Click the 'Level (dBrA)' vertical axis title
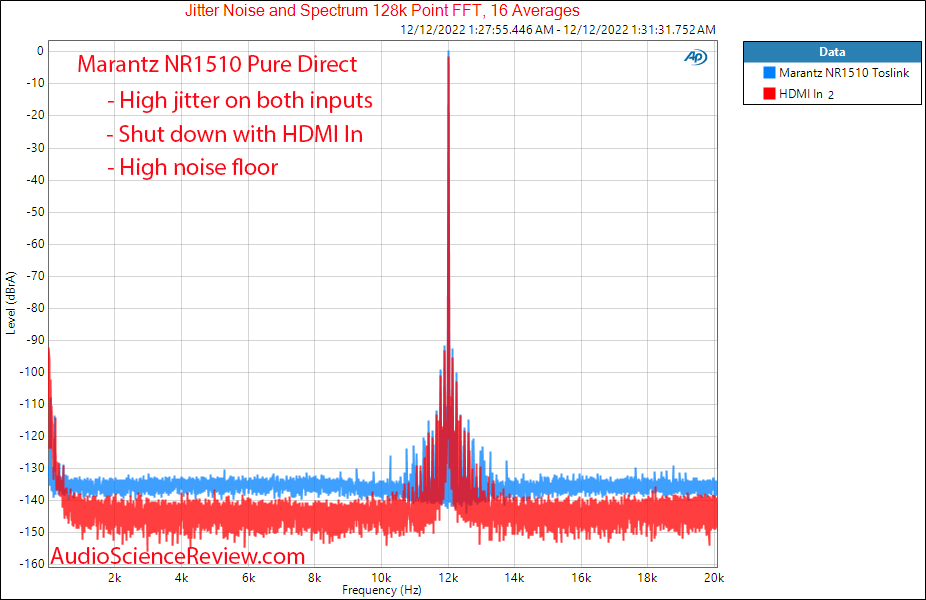The width and height of the screenshot is (926, 600). pyautogui.click(x=11, y=303)
